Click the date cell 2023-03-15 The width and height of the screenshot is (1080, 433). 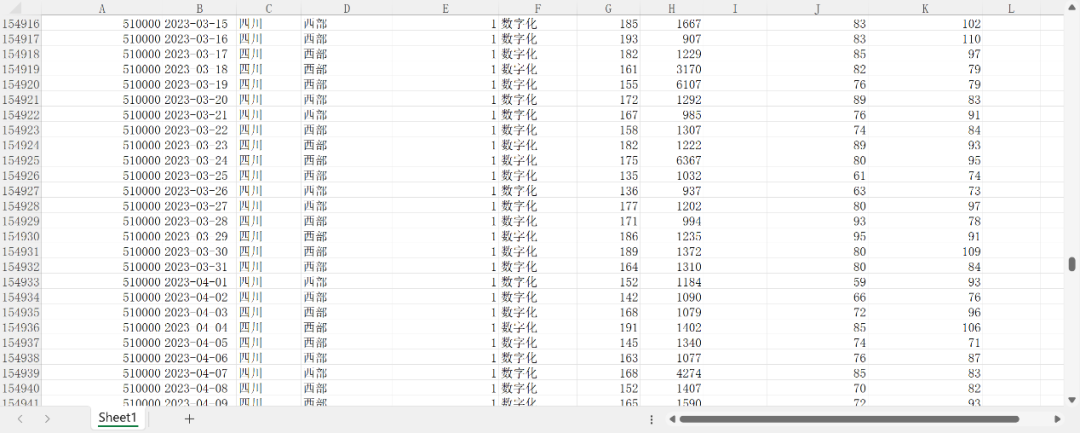coord(200,23)
